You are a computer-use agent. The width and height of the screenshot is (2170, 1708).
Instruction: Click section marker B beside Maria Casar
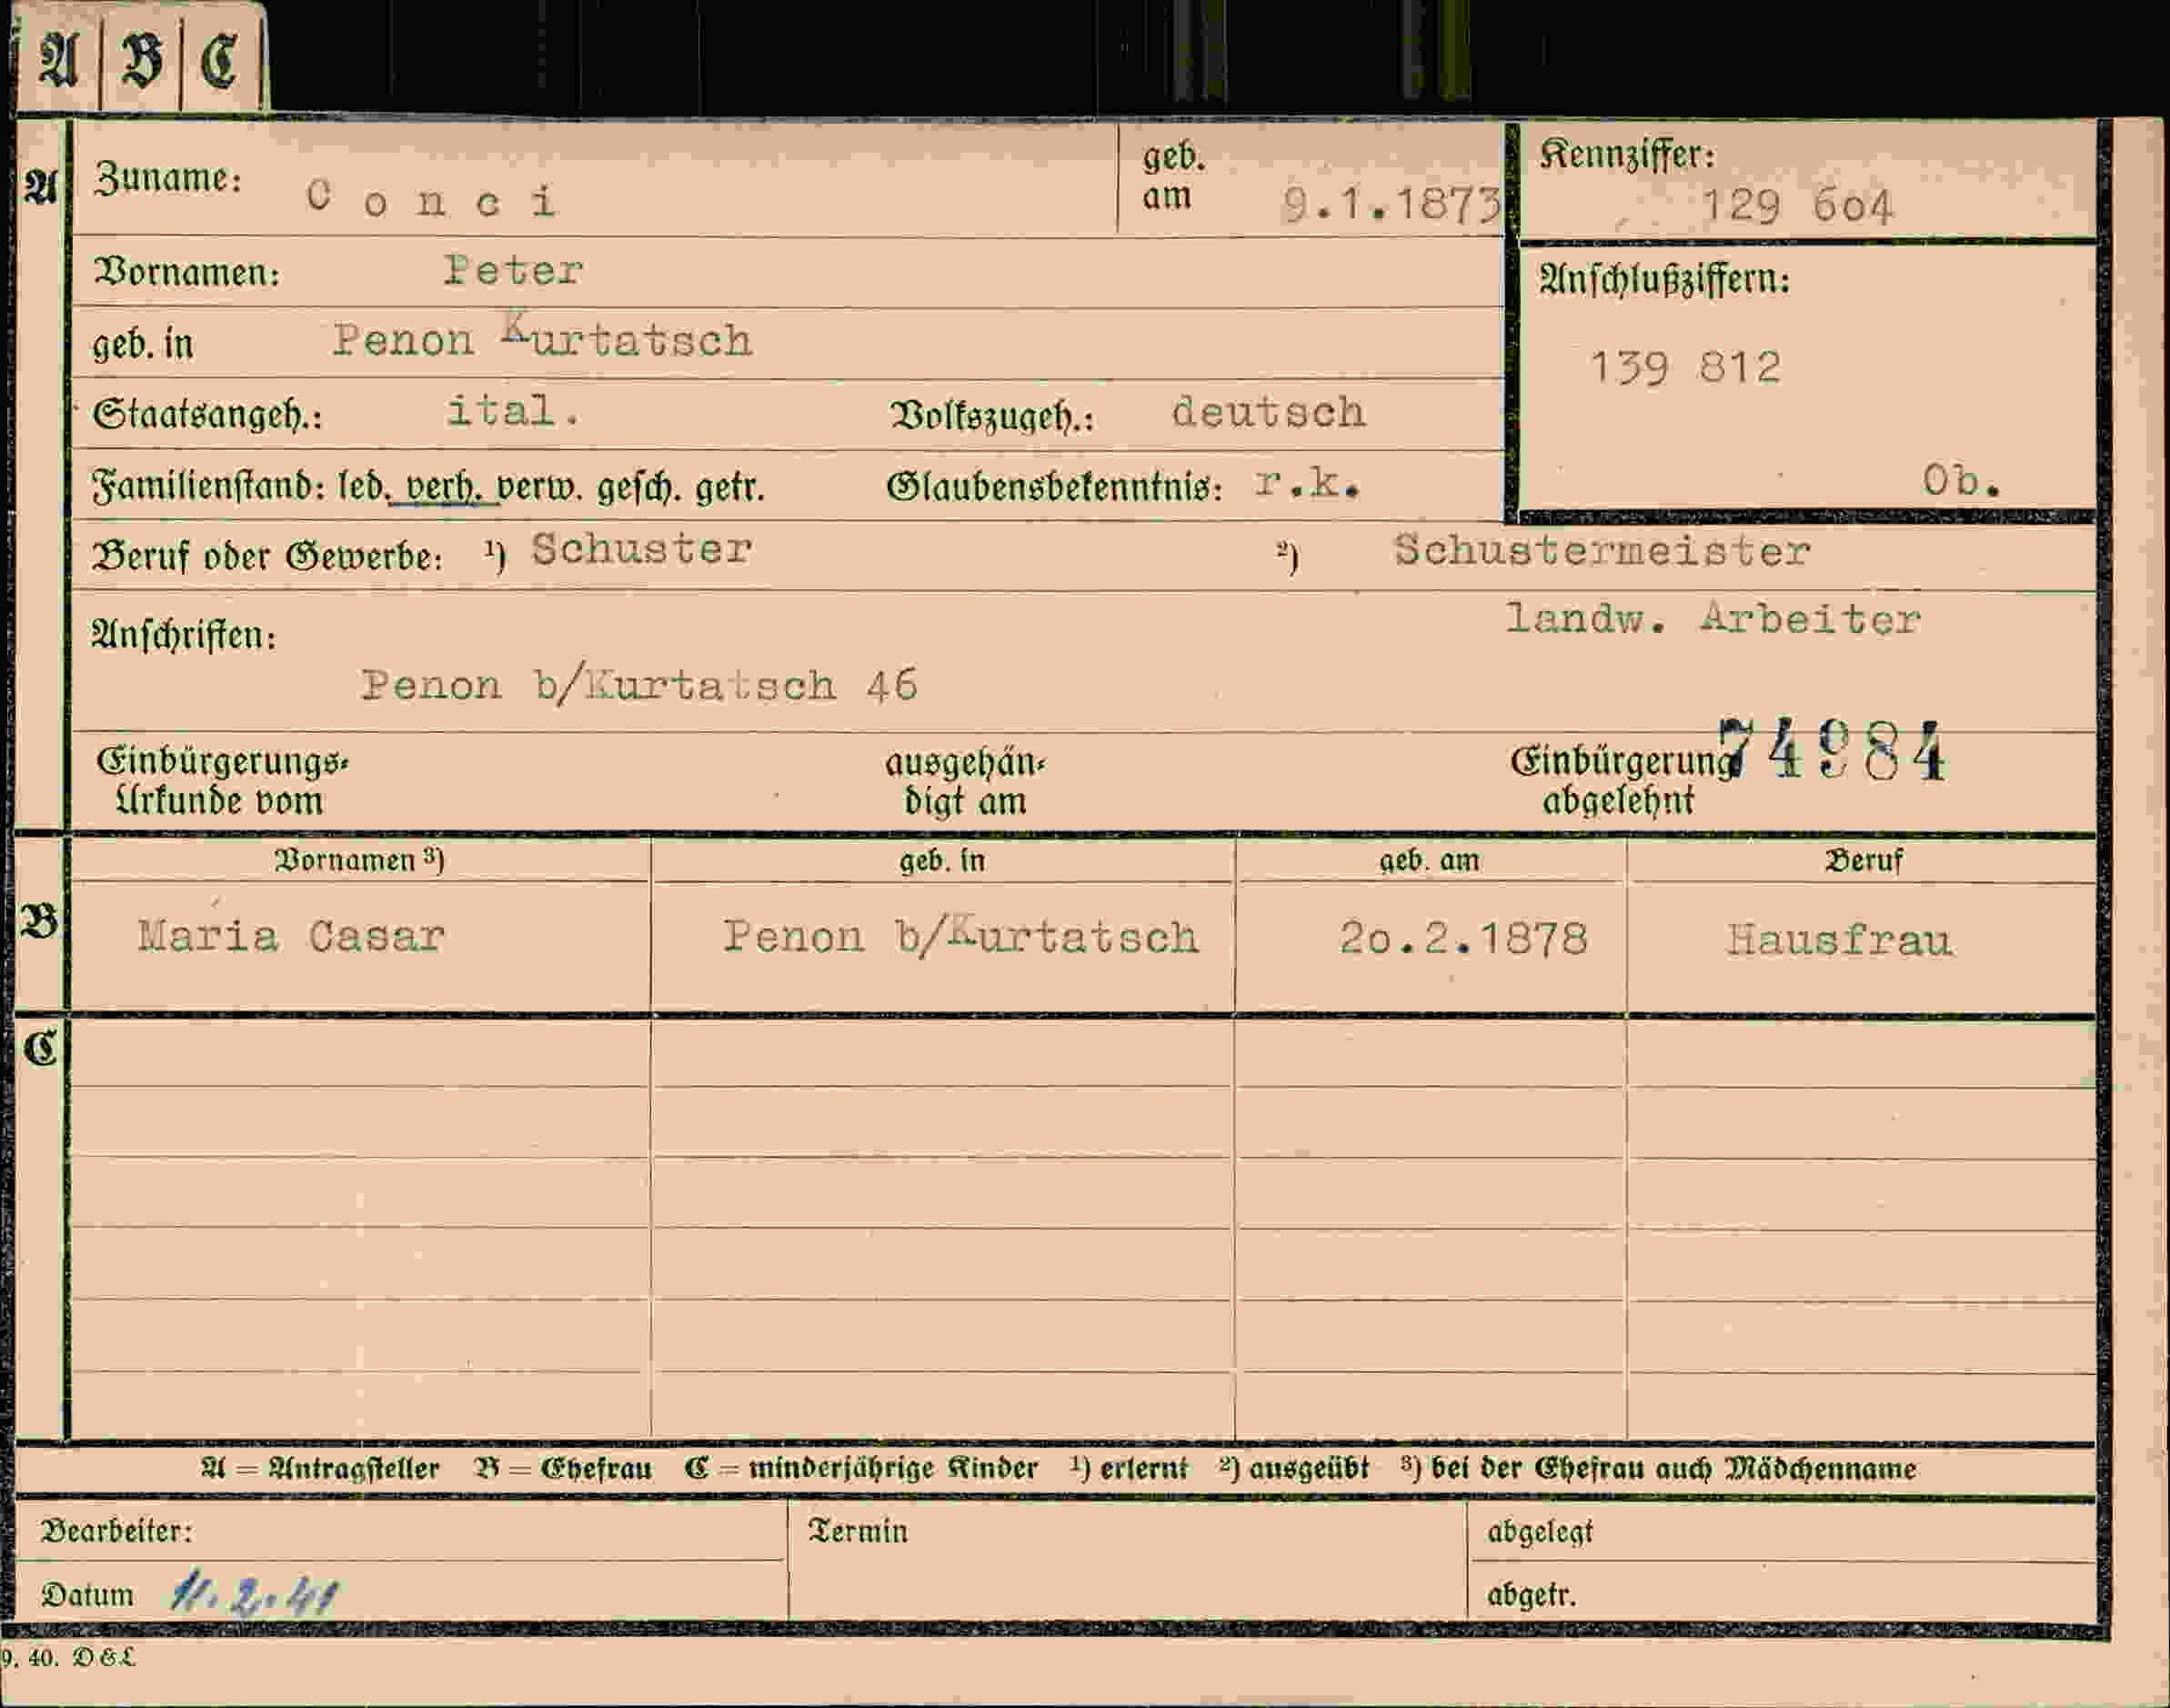(40, 921)
